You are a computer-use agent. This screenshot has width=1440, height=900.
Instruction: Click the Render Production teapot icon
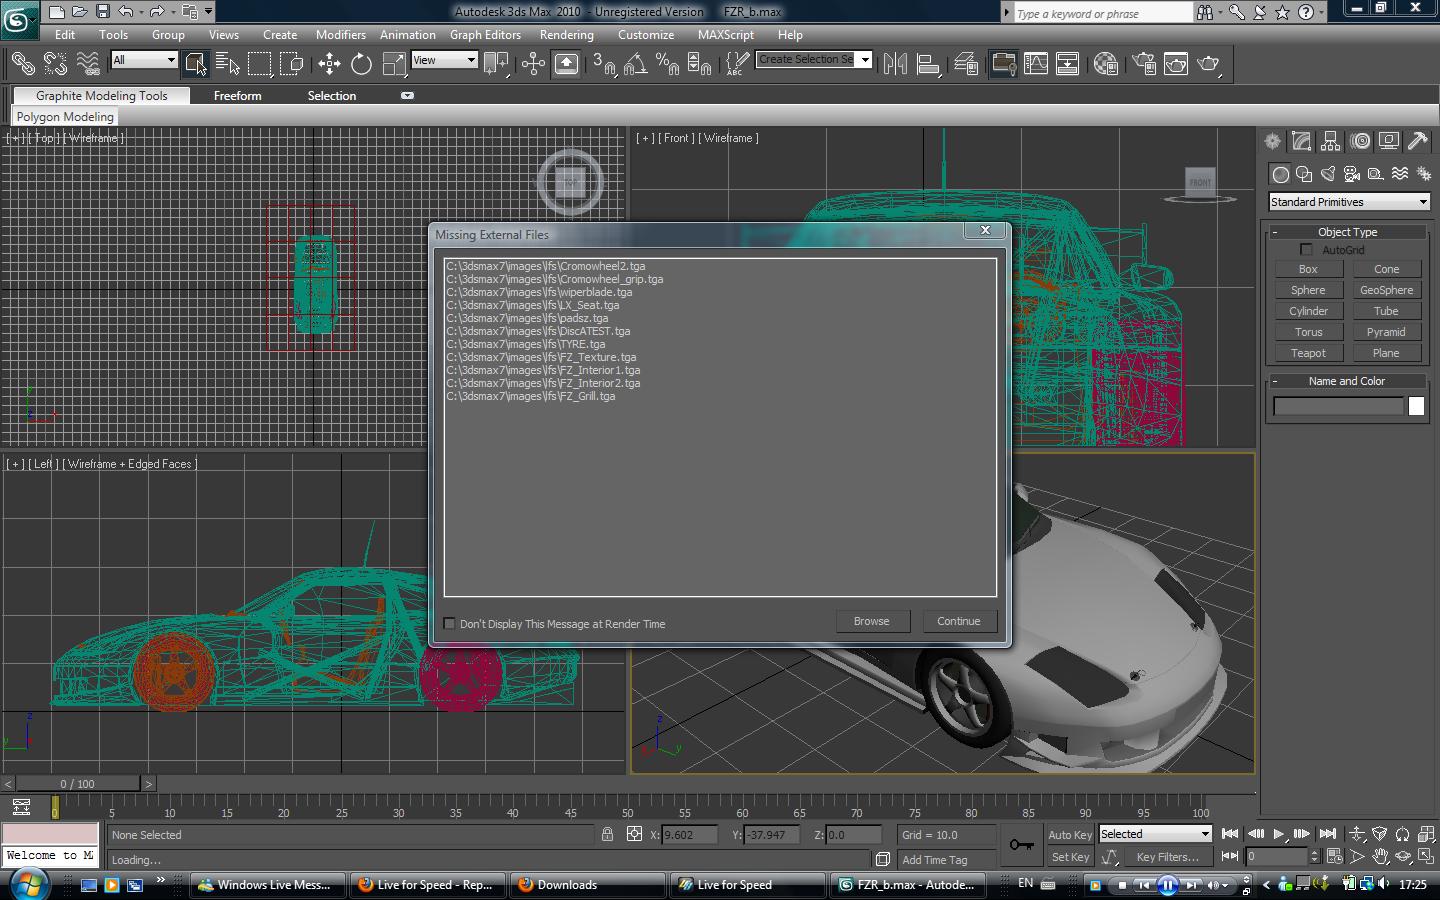[x=1208, y=64]
